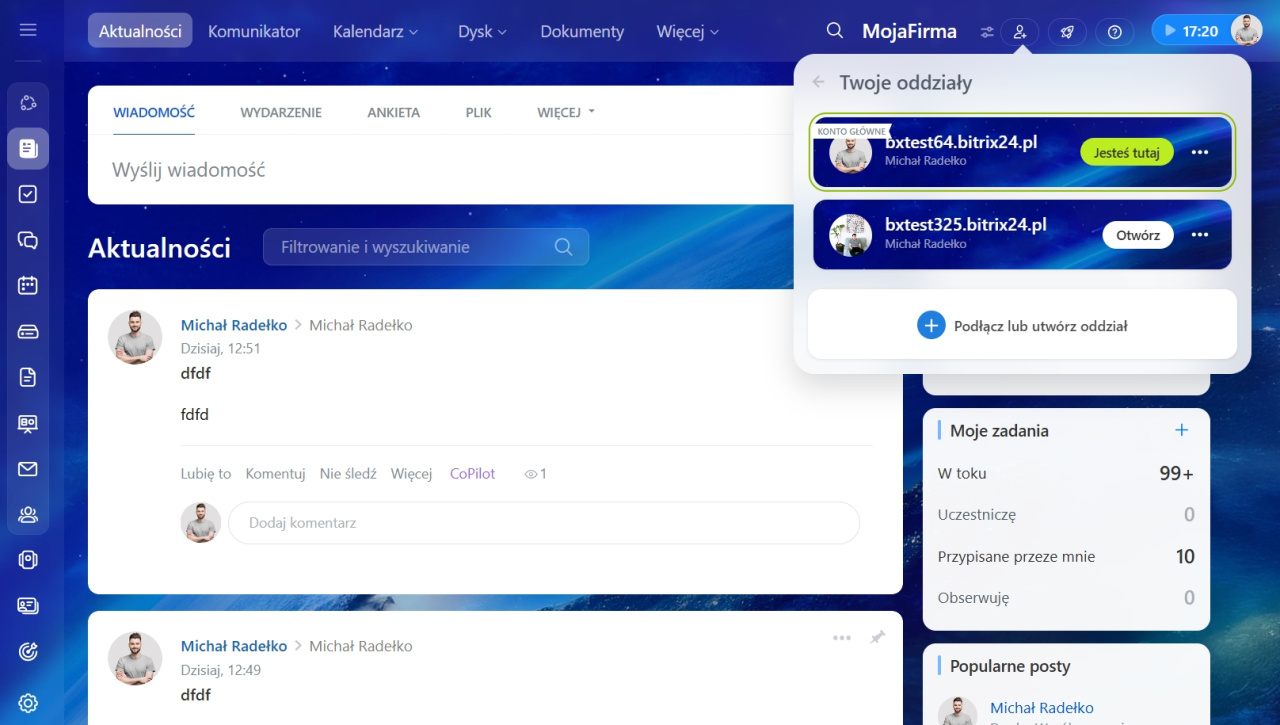The height and width of the screenshot is (725, 1280).
Task: Open the hamburger menu in top left
Action: (x=28, y=30)
